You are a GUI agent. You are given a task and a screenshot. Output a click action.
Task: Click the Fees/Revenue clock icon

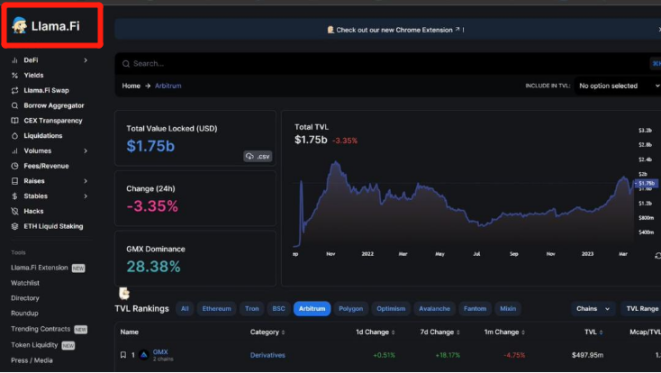[15, 166]
